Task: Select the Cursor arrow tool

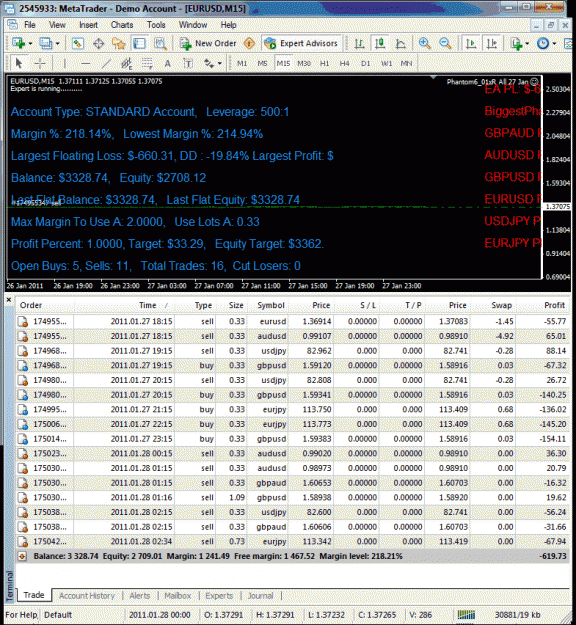Action: (x=18, y=63)
